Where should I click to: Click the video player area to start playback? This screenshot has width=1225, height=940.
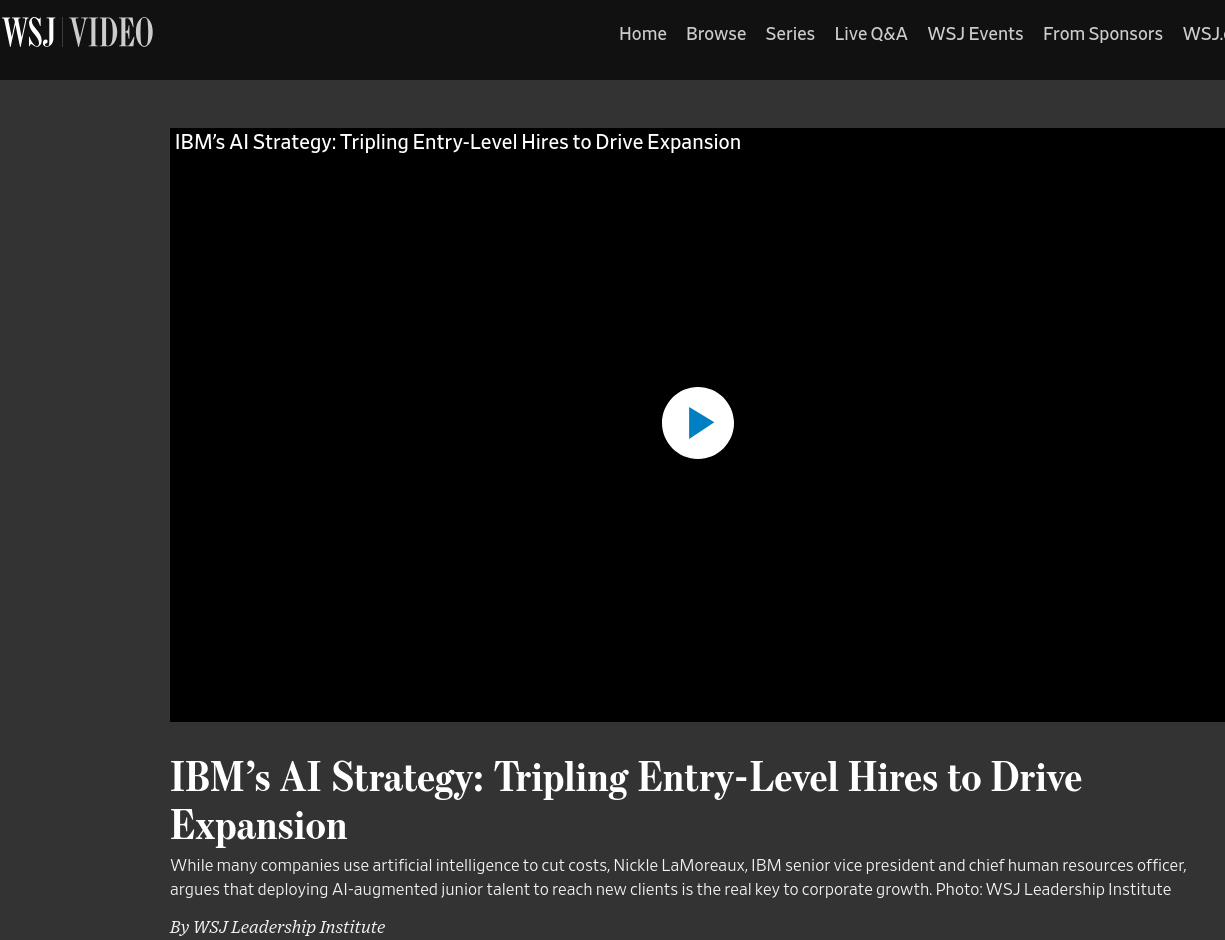point(697,423)
